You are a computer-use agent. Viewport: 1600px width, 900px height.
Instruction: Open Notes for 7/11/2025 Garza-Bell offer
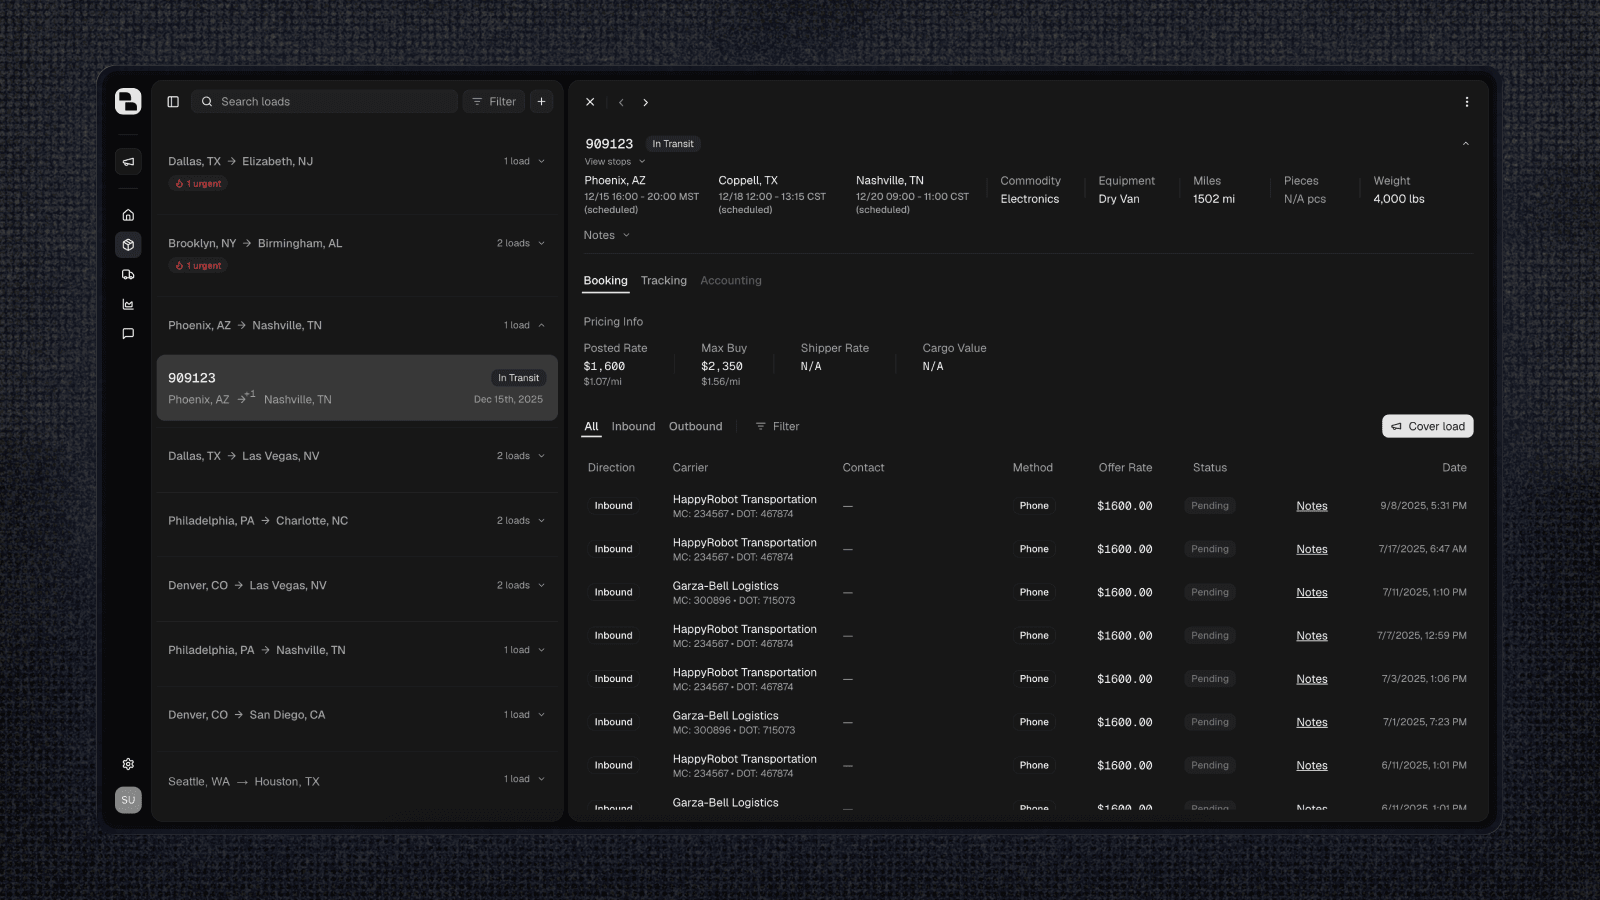[1312, 593]
